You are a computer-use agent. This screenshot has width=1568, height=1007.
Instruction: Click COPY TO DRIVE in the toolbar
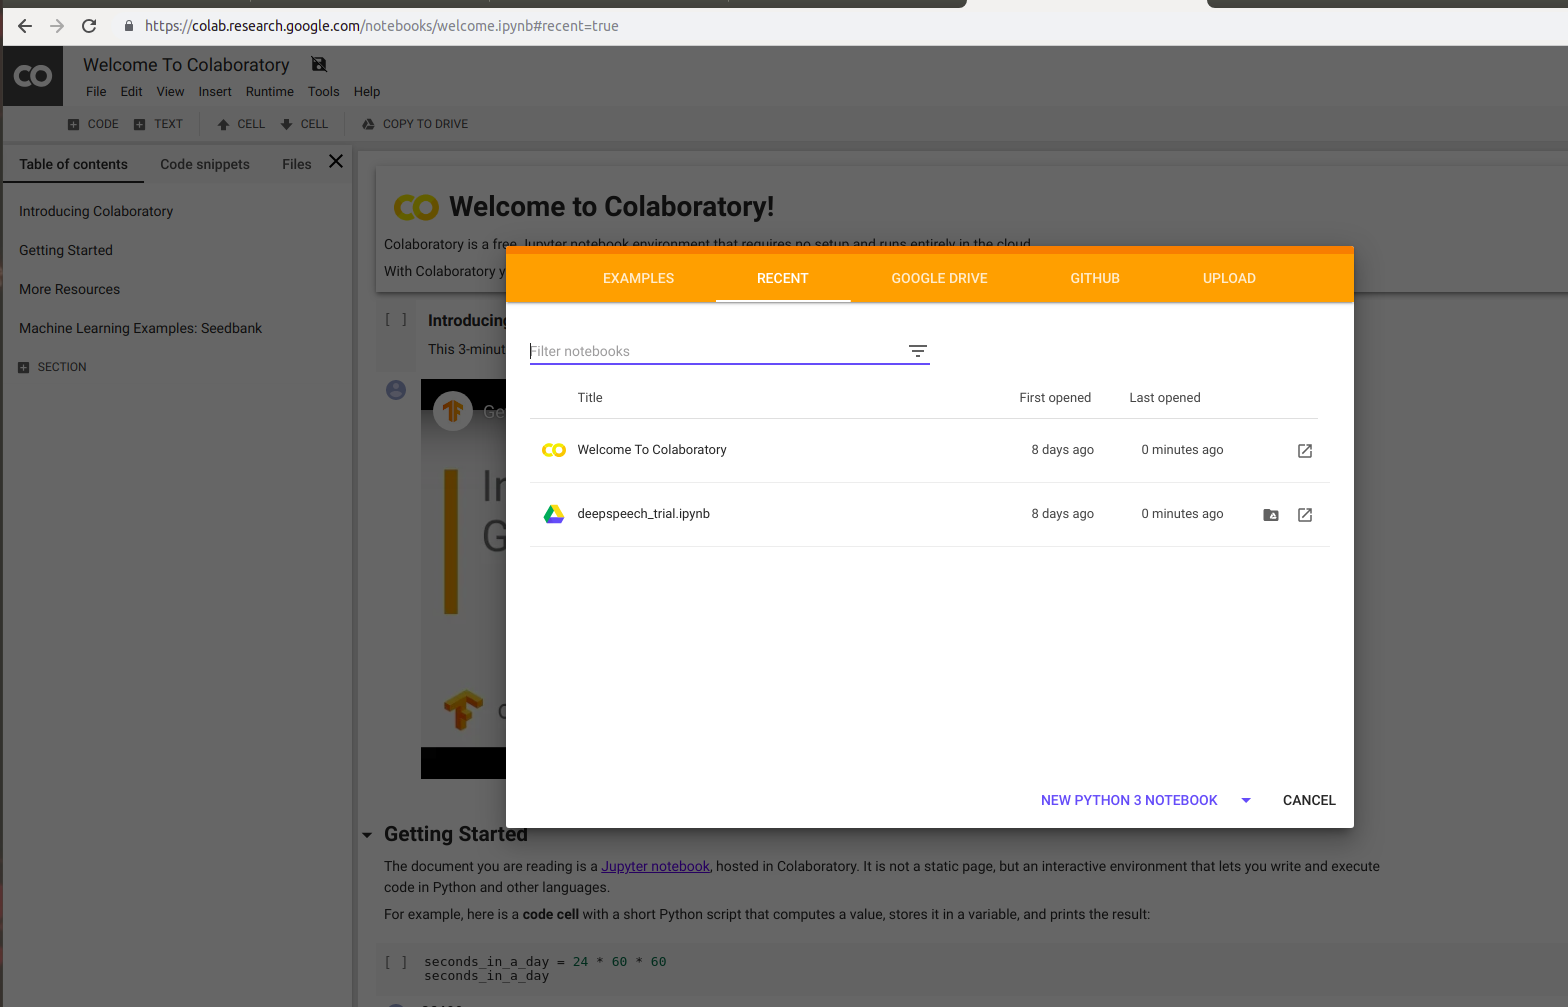coord(415,124)
